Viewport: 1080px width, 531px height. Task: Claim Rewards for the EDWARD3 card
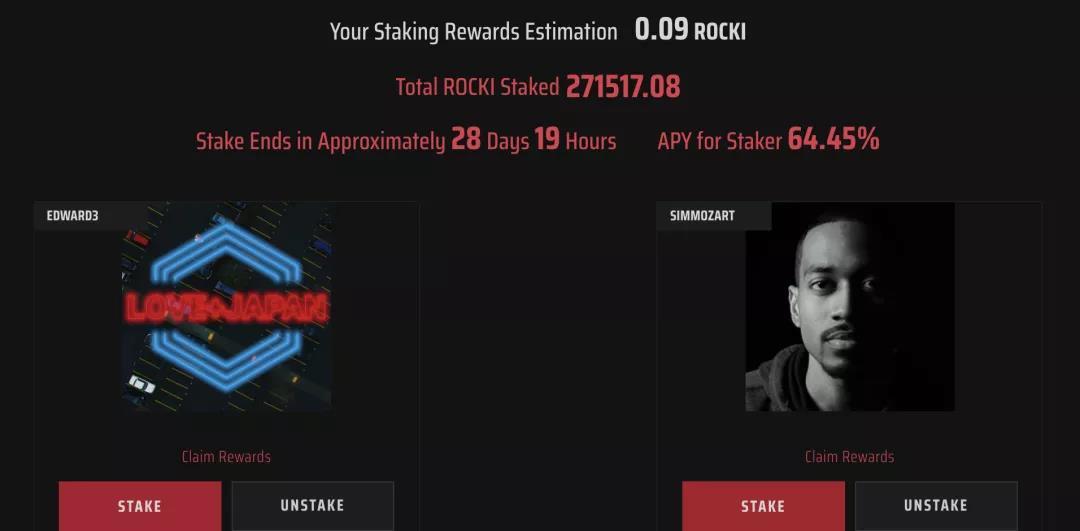pos(226,457)
